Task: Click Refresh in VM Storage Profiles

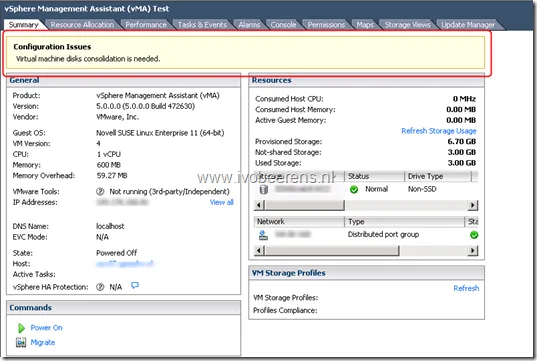Action: coord(466,288)
